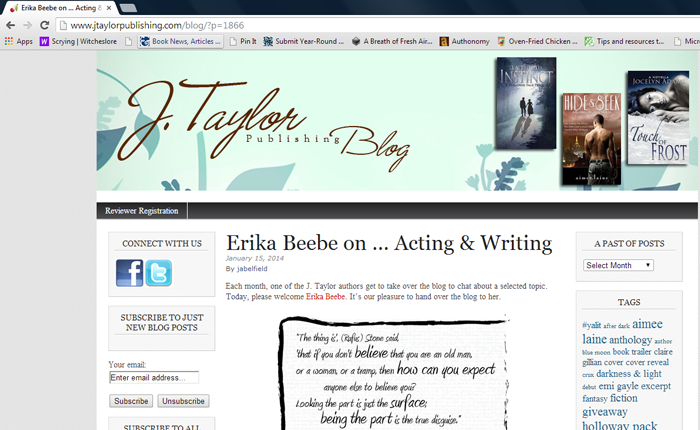This screenshot has width=700, height=430.
Task: Focus the email address input field
Action: pos(154,378)
